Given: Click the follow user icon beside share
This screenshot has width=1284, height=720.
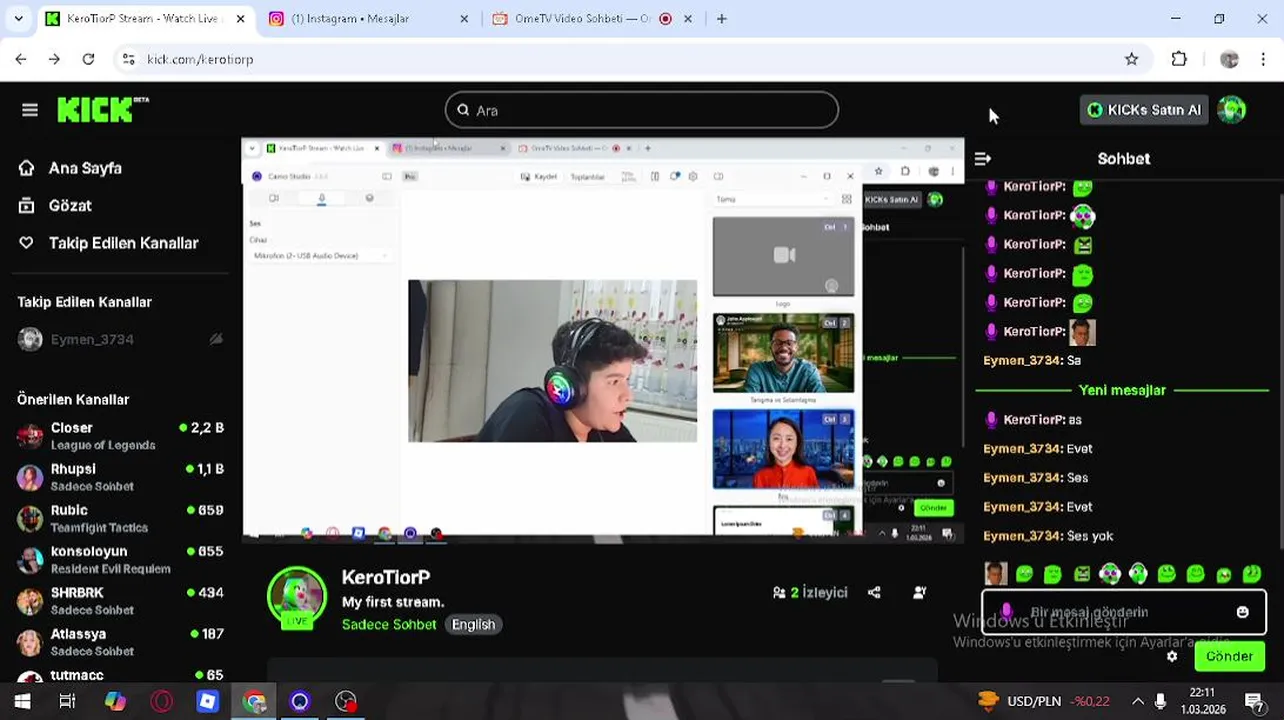Looking at the screenshot, I should (x=920, y=592).
